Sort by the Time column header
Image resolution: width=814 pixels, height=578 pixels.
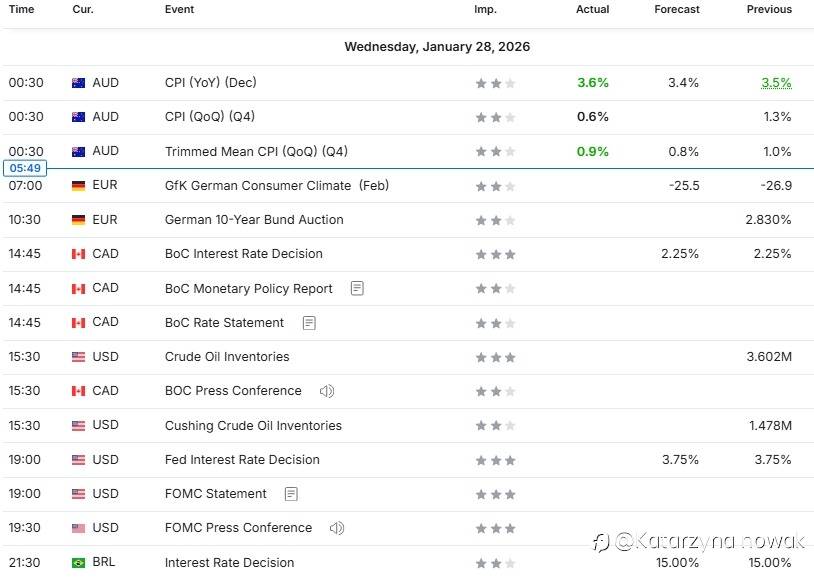point(21,10)
